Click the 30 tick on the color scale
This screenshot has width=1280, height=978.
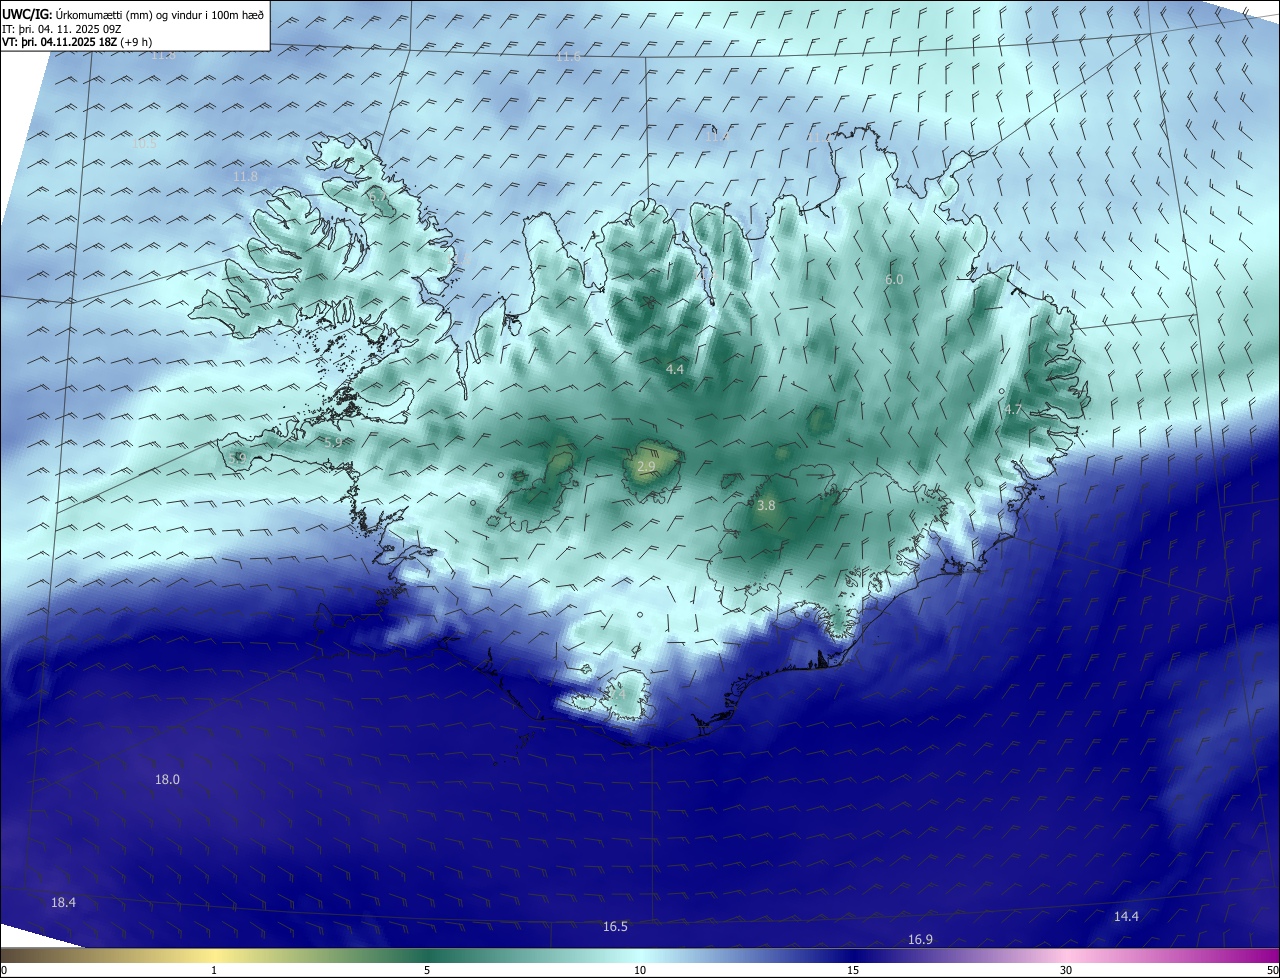click(1066, 970)
